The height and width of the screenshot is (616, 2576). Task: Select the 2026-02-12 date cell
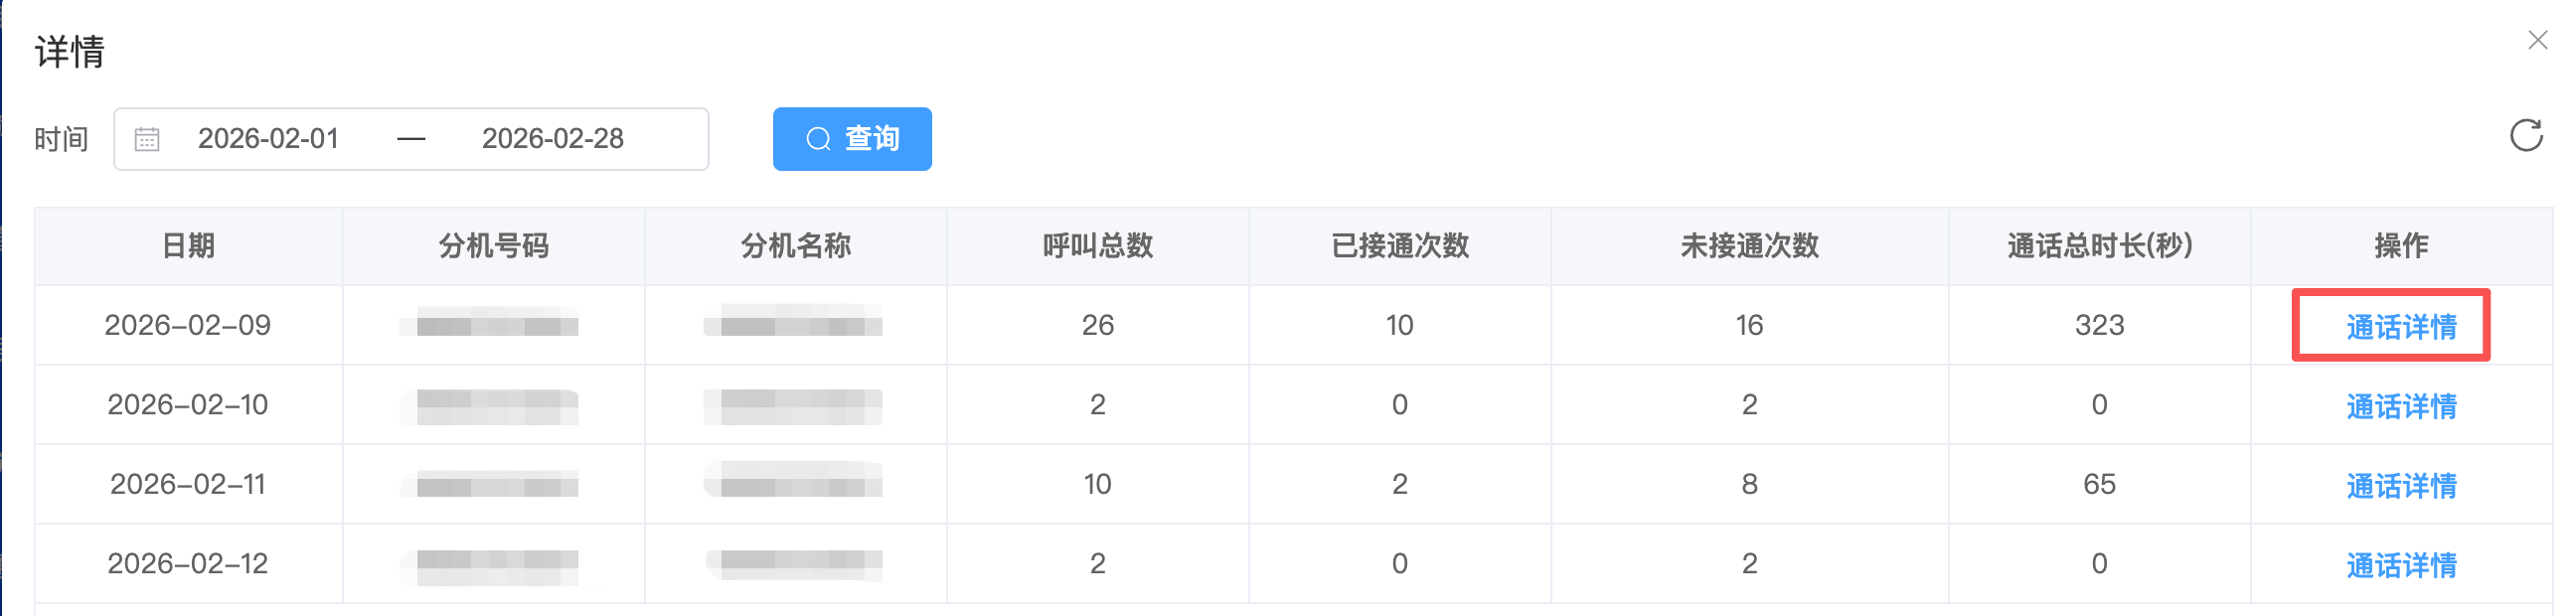pyautogui.click(x=188, y=564)
